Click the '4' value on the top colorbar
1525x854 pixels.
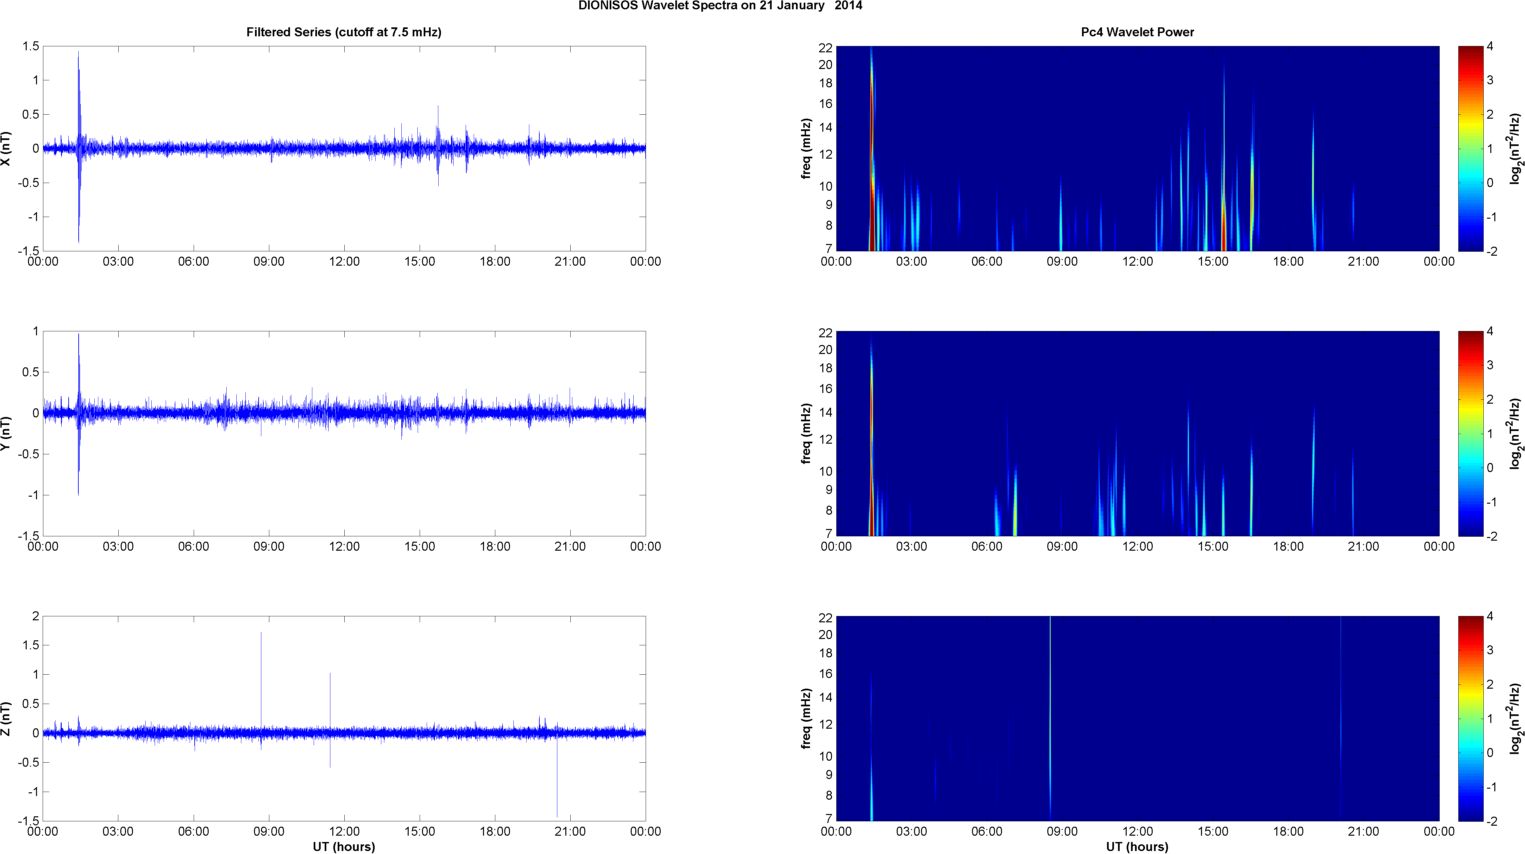pyautogui.click(x=1490, y=47)
